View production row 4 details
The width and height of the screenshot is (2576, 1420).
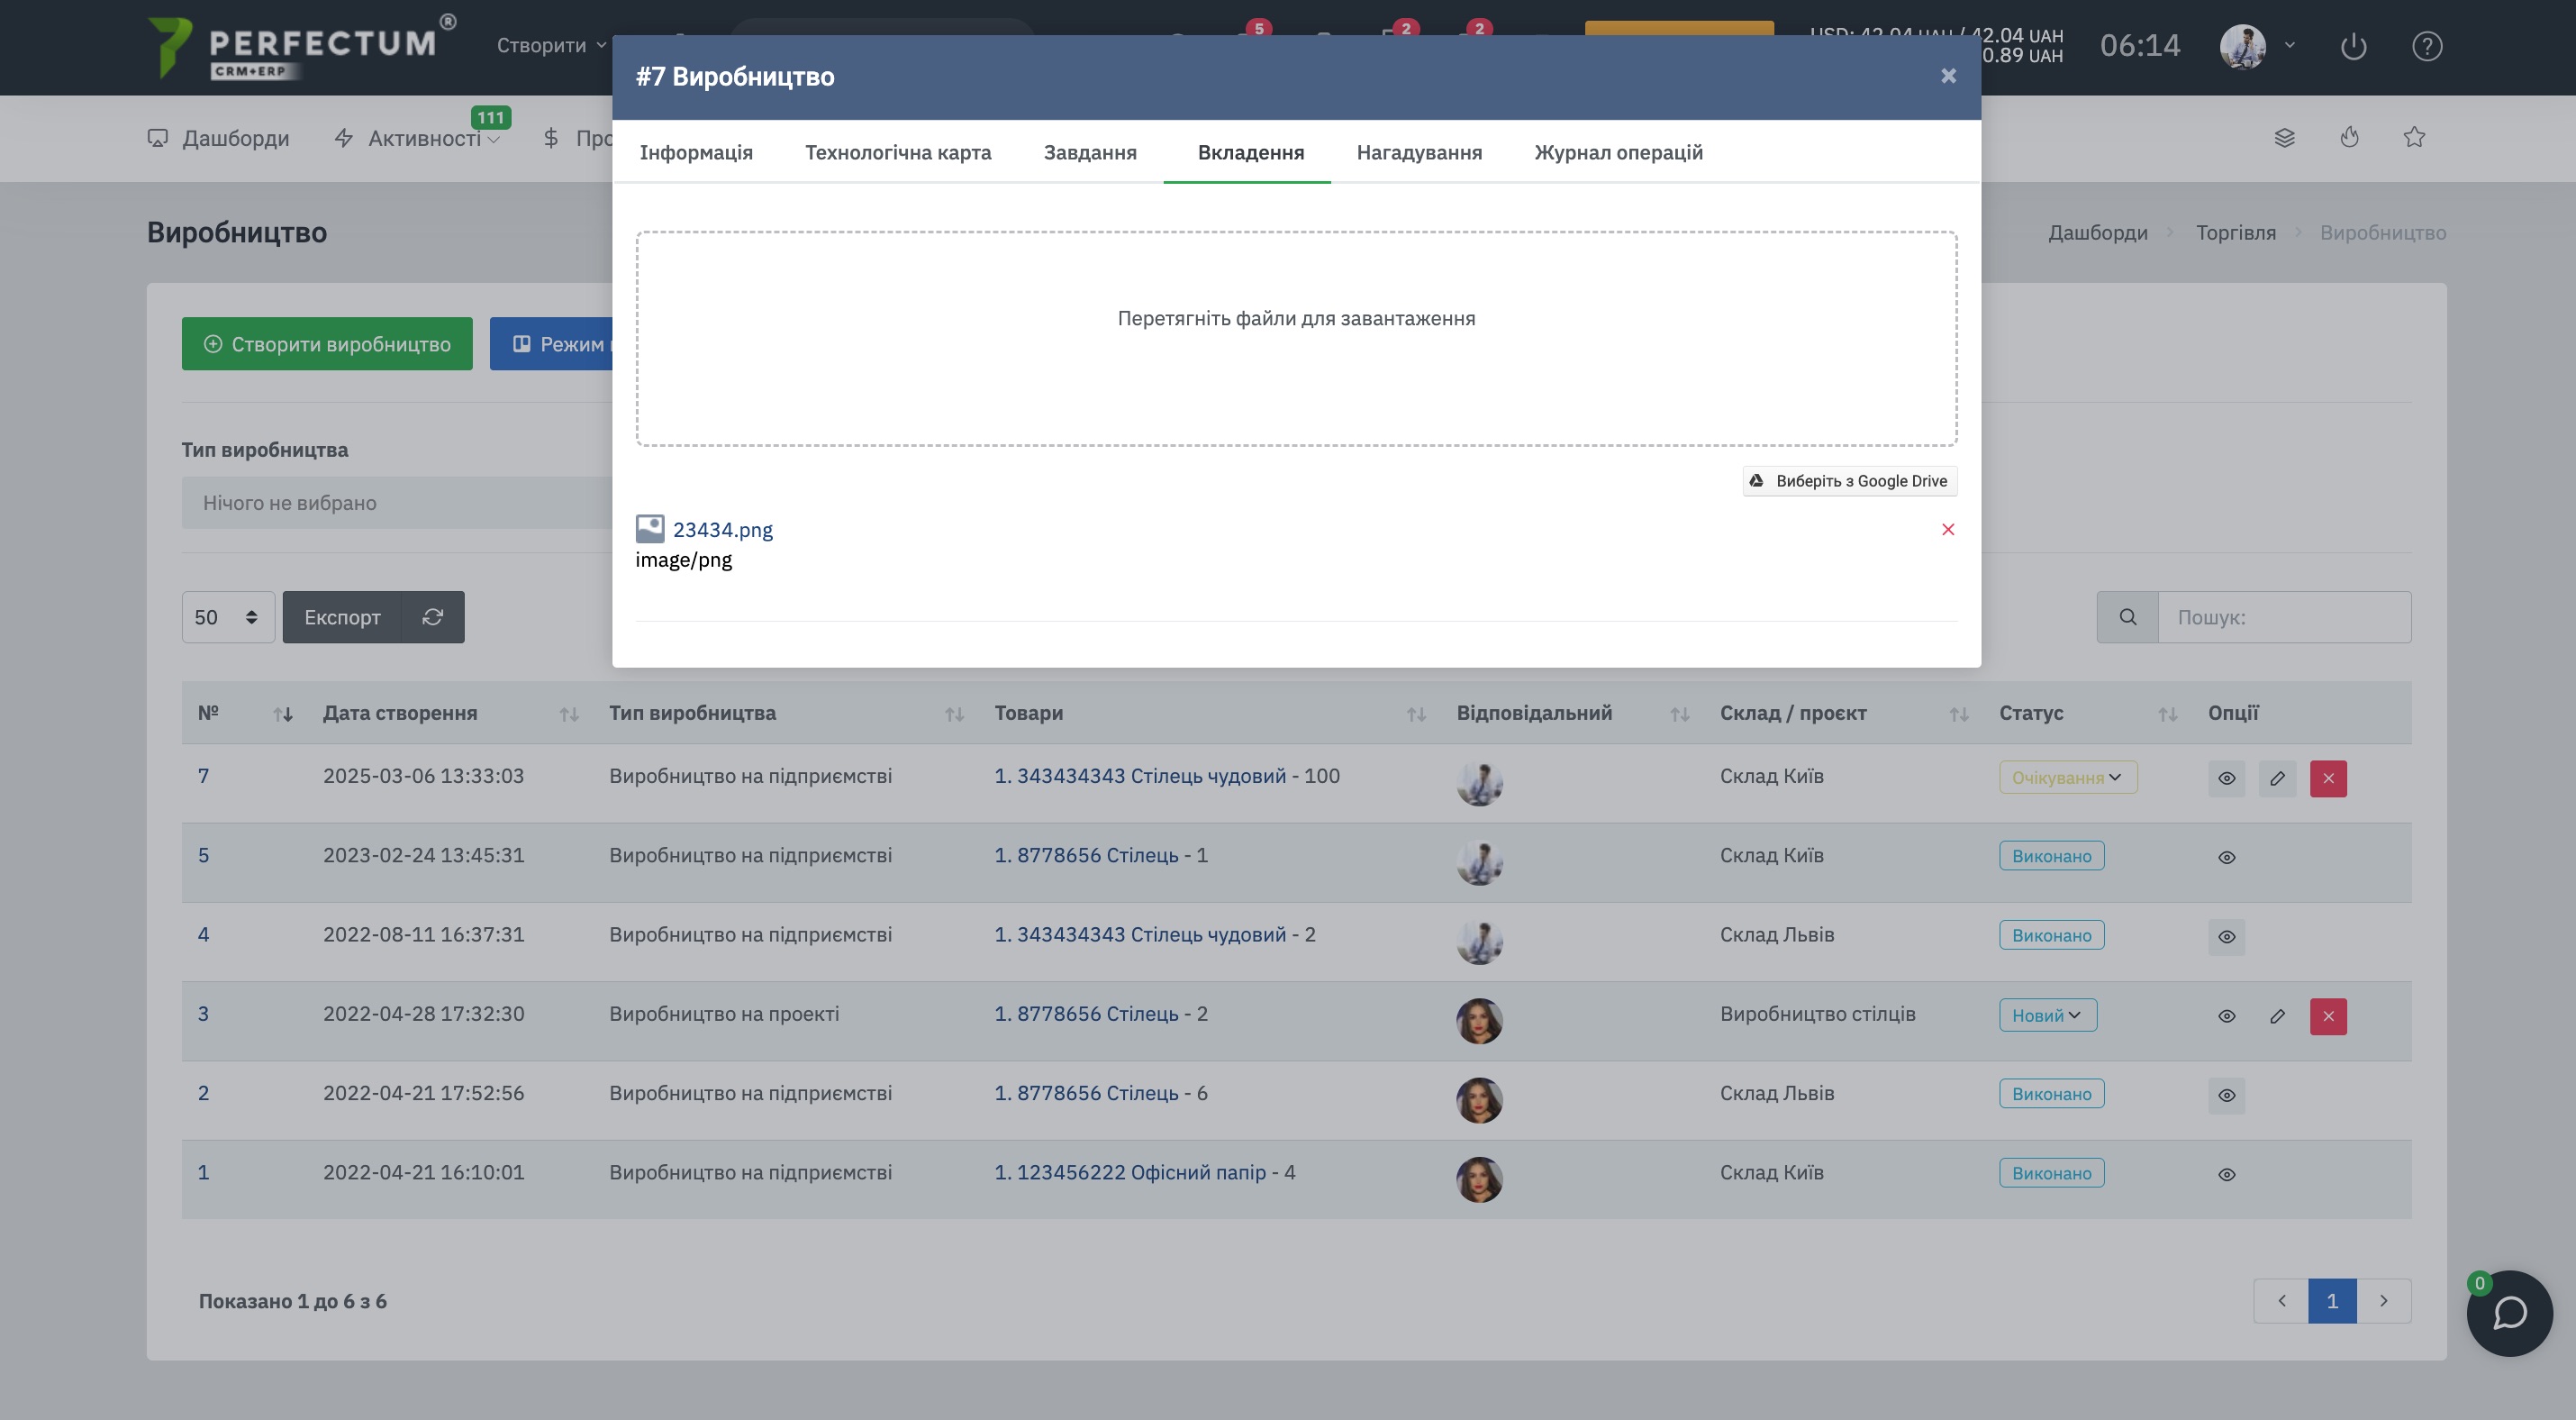(x=2226, y=937)
